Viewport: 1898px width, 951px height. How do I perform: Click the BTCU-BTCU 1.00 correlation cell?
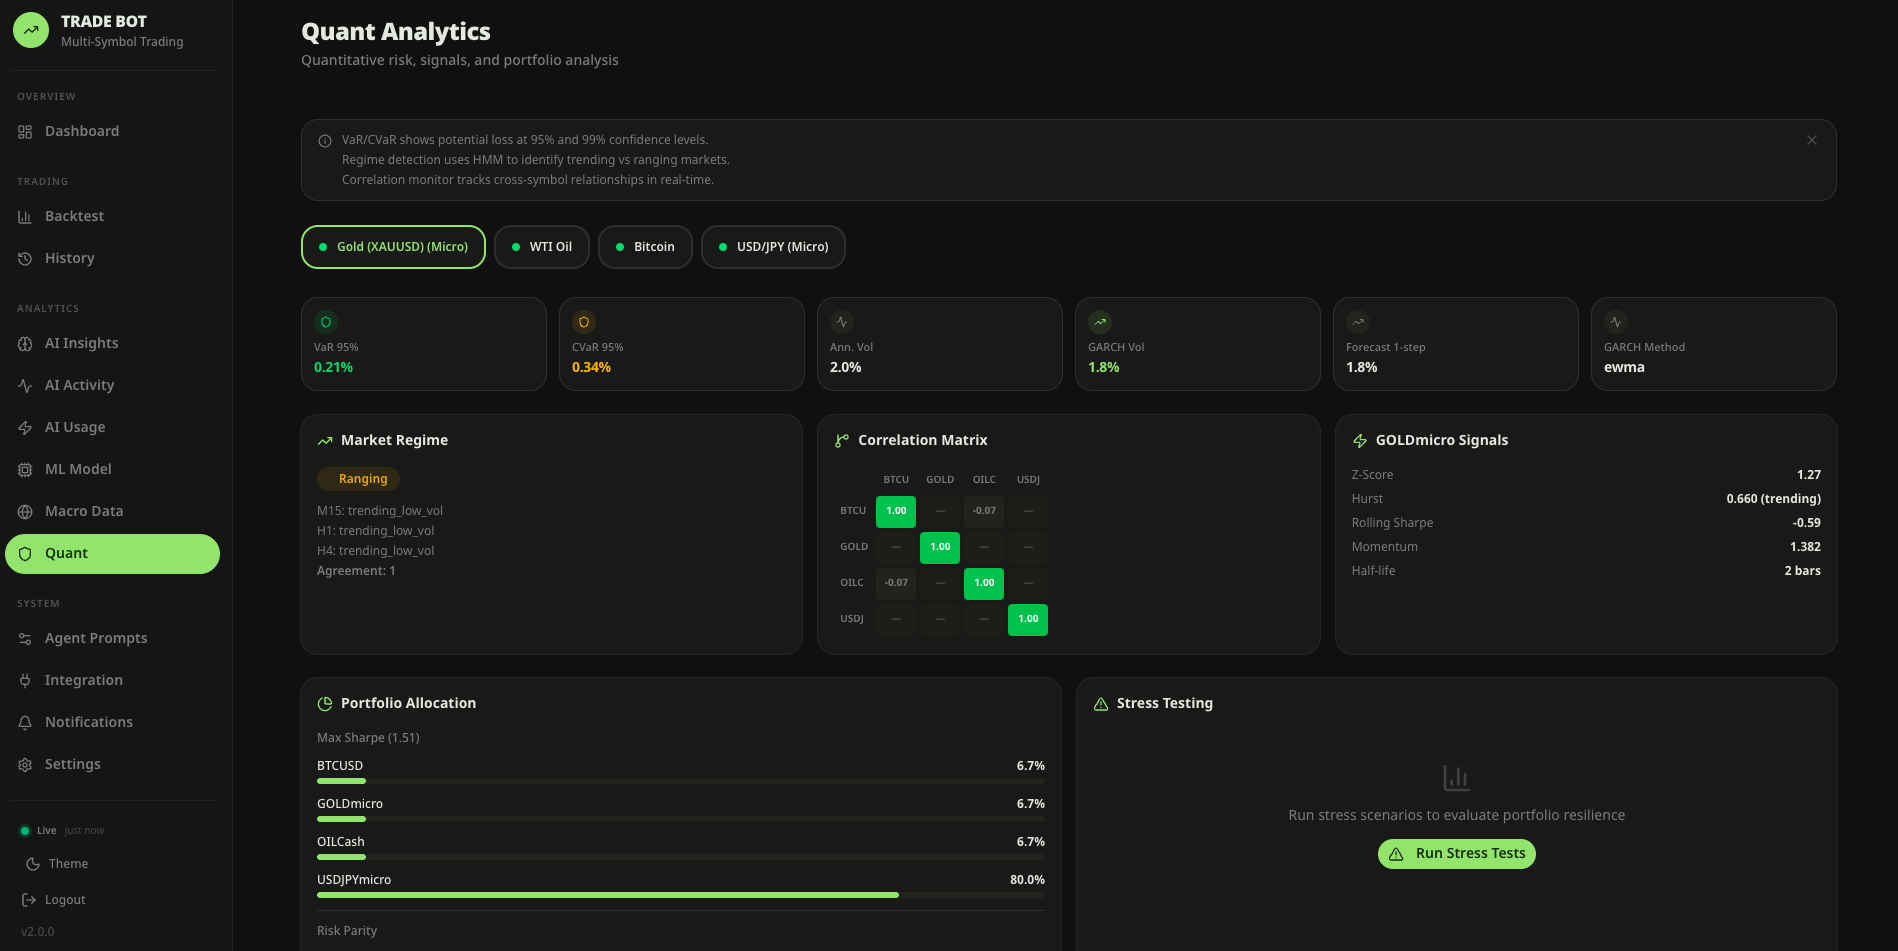pyautogui.click(x=896, y=511)
